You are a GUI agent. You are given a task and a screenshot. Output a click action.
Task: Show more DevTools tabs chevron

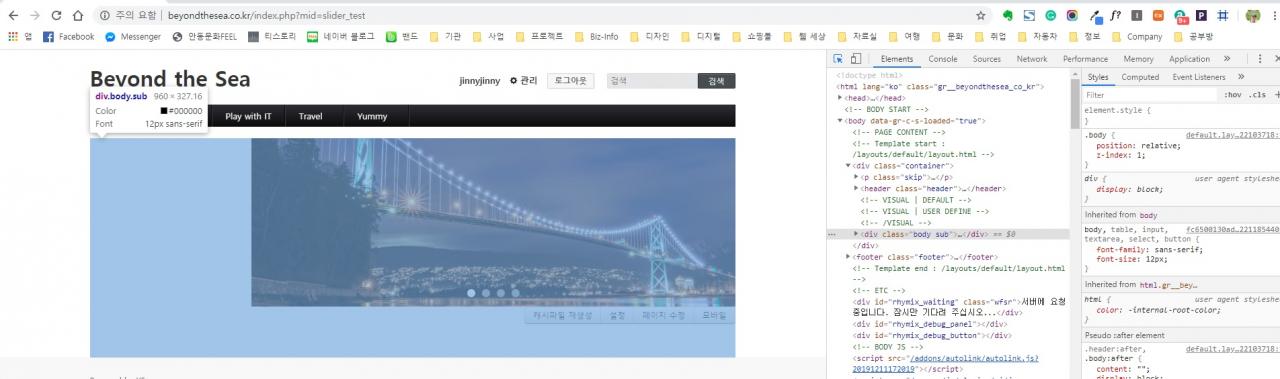click(x=1226, y=59)
